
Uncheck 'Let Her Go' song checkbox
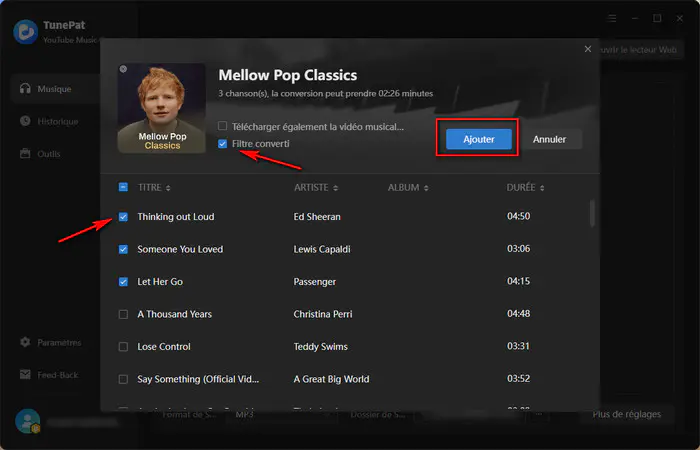point(123,282)
